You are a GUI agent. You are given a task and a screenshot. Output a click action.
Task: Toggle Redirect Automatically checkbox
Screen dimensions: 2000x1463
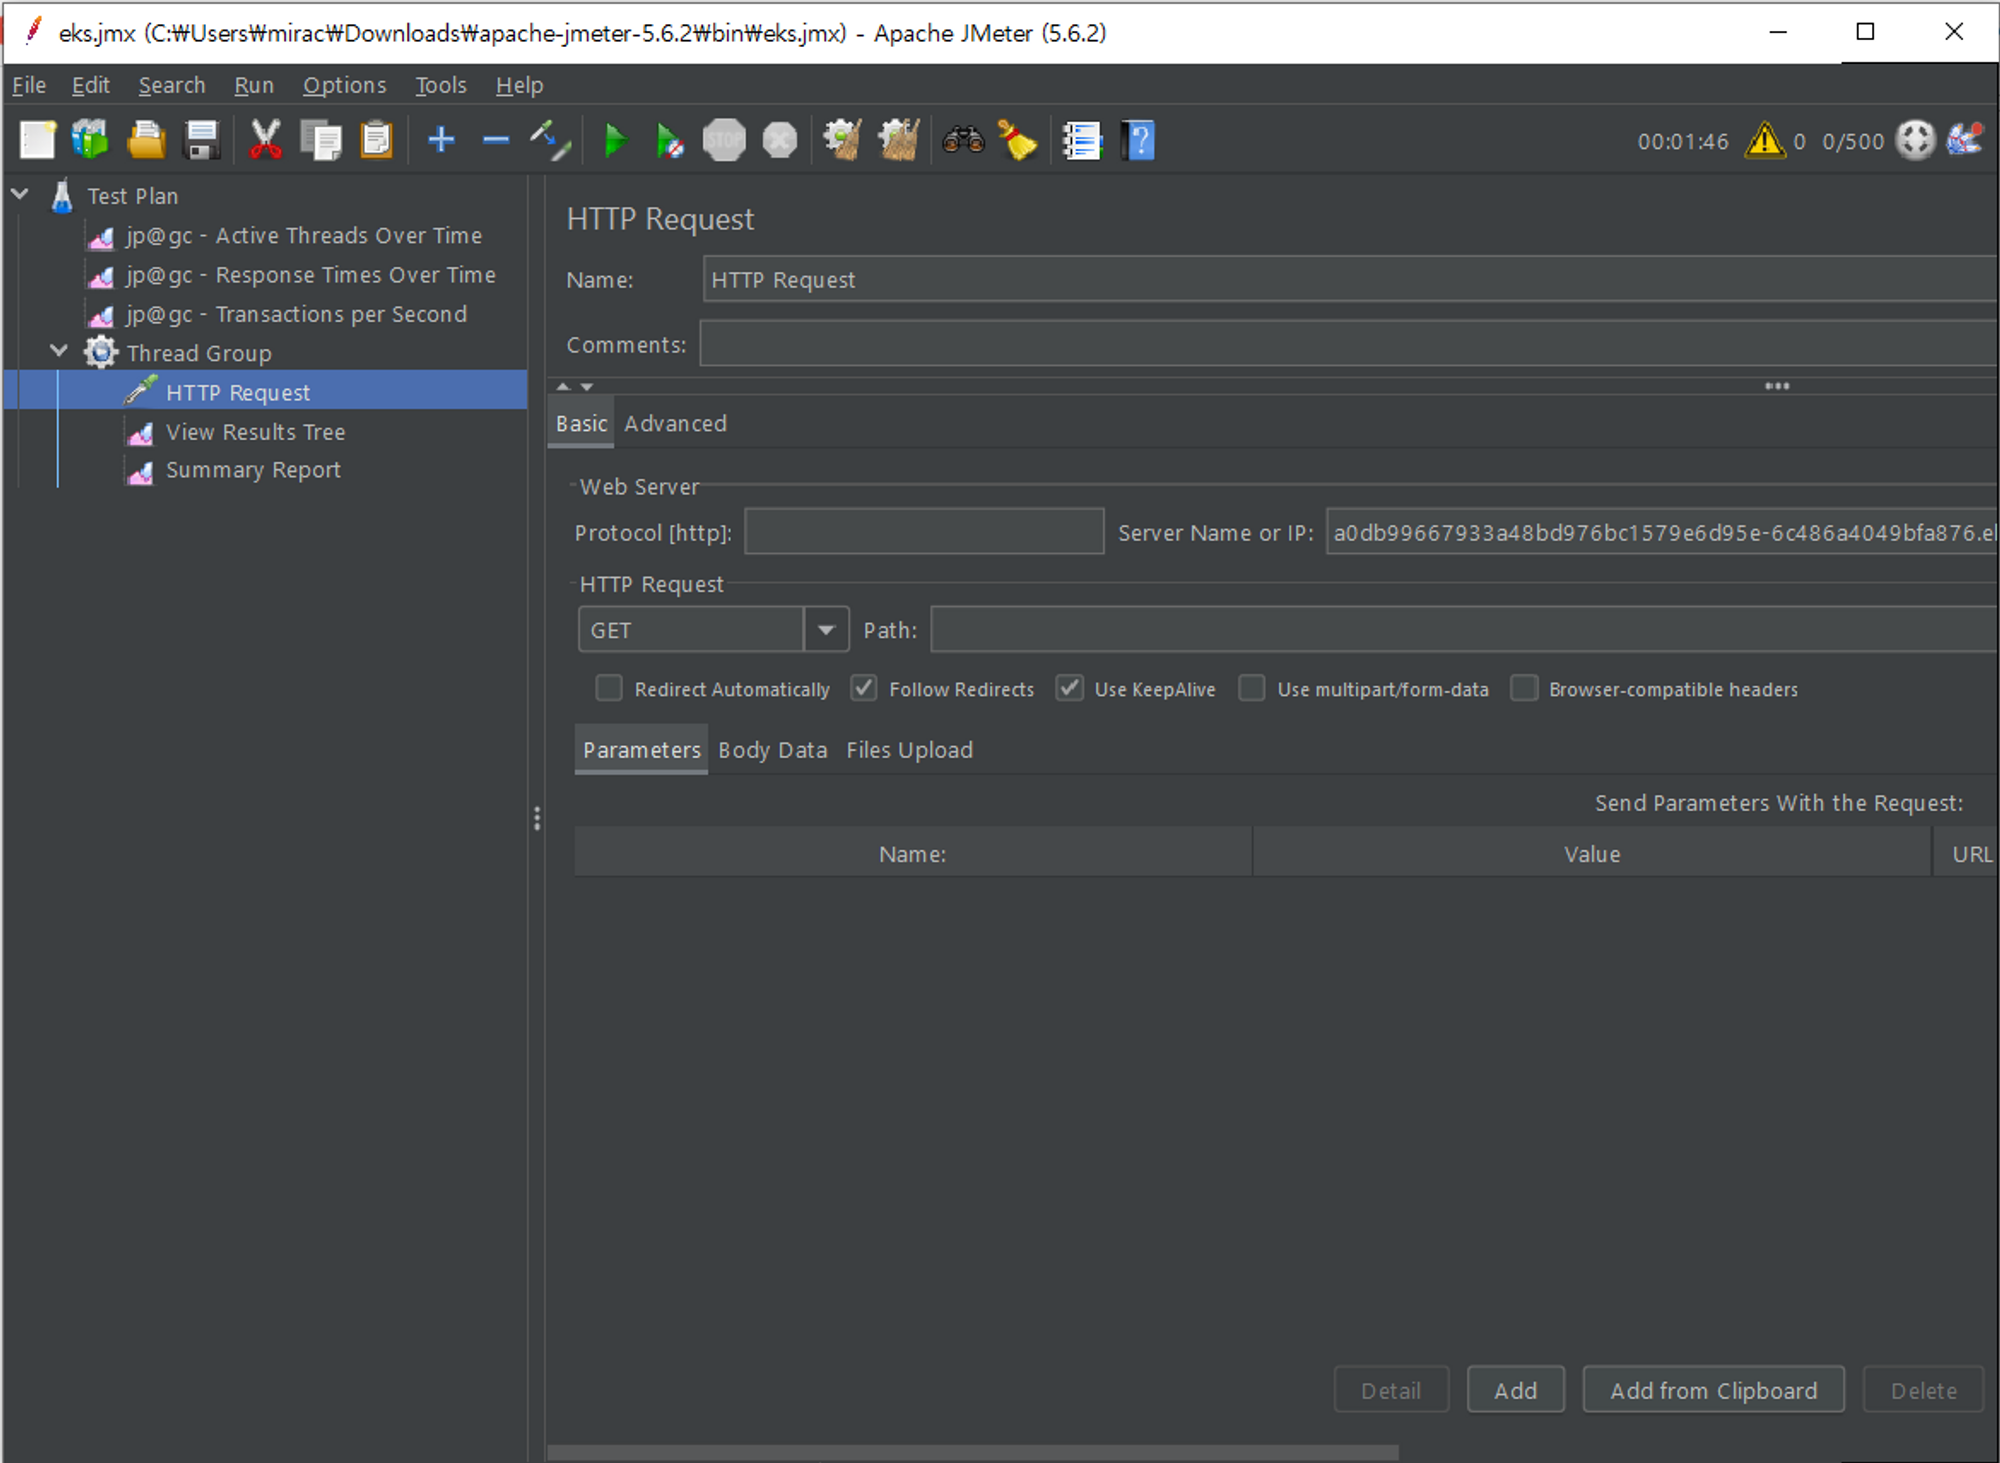tap(608, 688)
